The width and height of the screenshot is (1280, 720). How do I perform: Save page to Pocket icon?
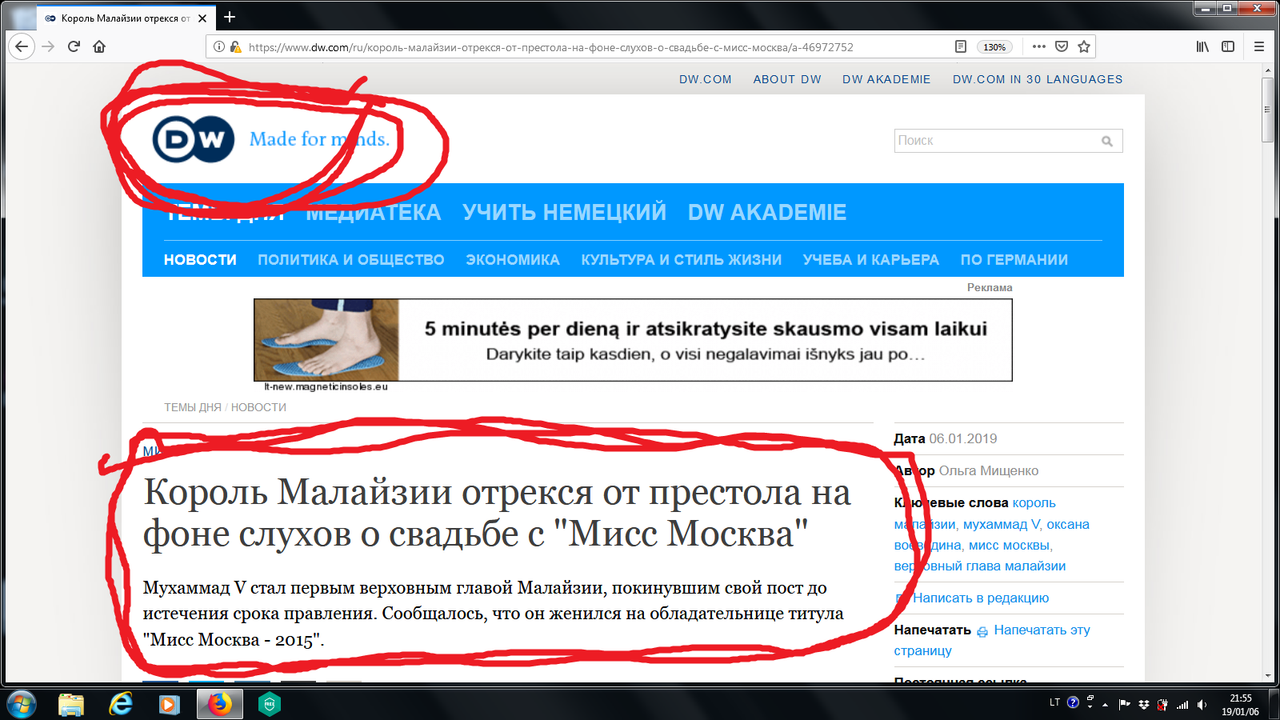(x=1062, y=47)
